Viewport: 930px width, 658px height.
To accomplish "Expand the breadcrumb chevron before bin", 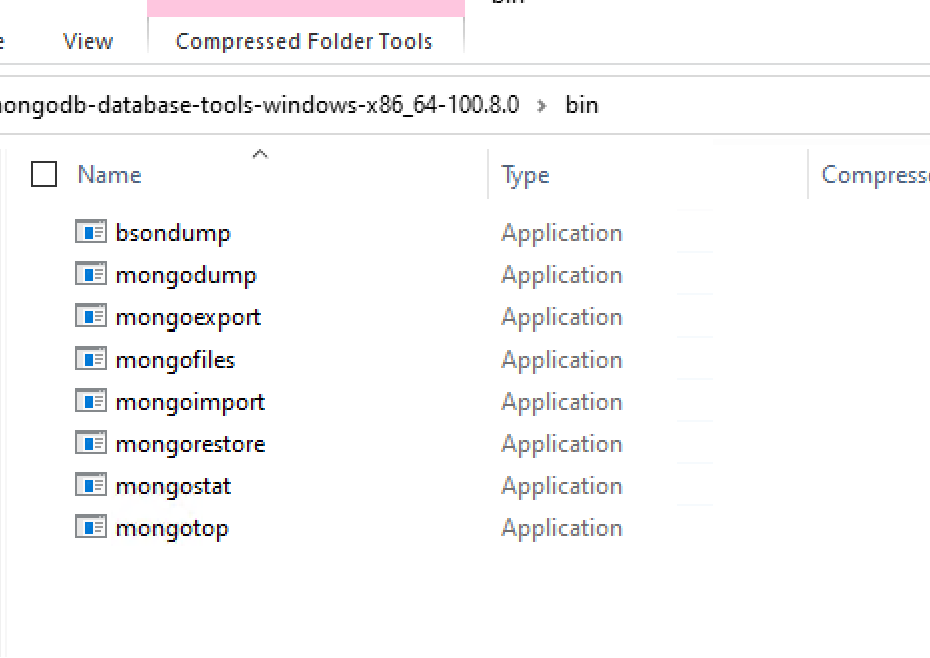I will point(543,105).
